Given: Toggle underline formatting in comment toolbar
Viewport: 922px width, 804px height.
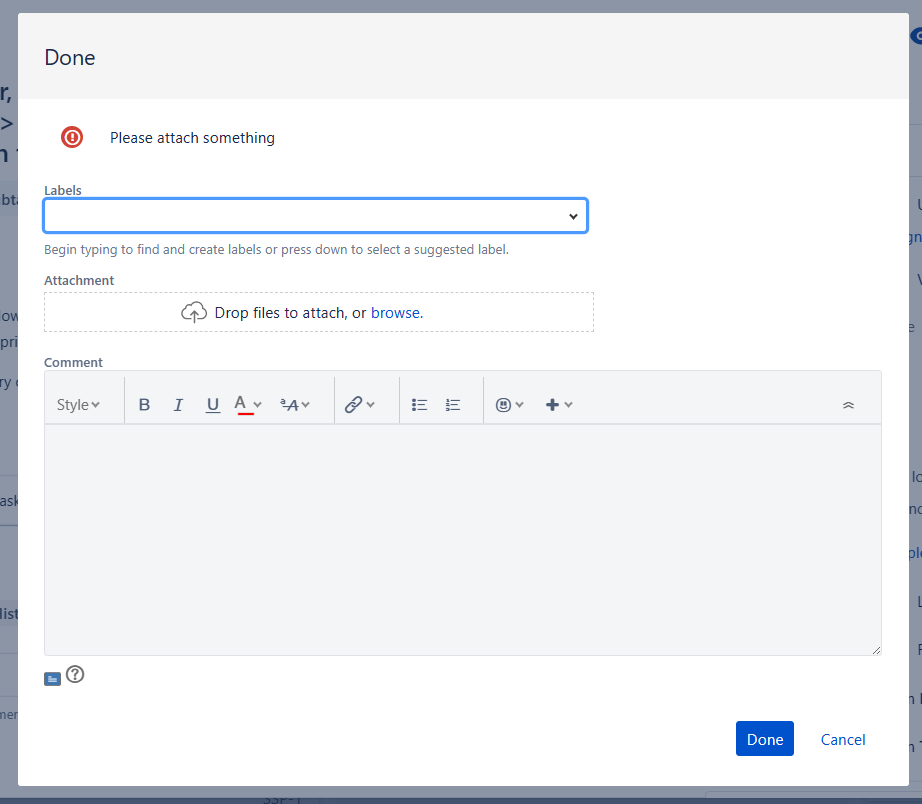Looking at the screenshot, I should [213, 405].
